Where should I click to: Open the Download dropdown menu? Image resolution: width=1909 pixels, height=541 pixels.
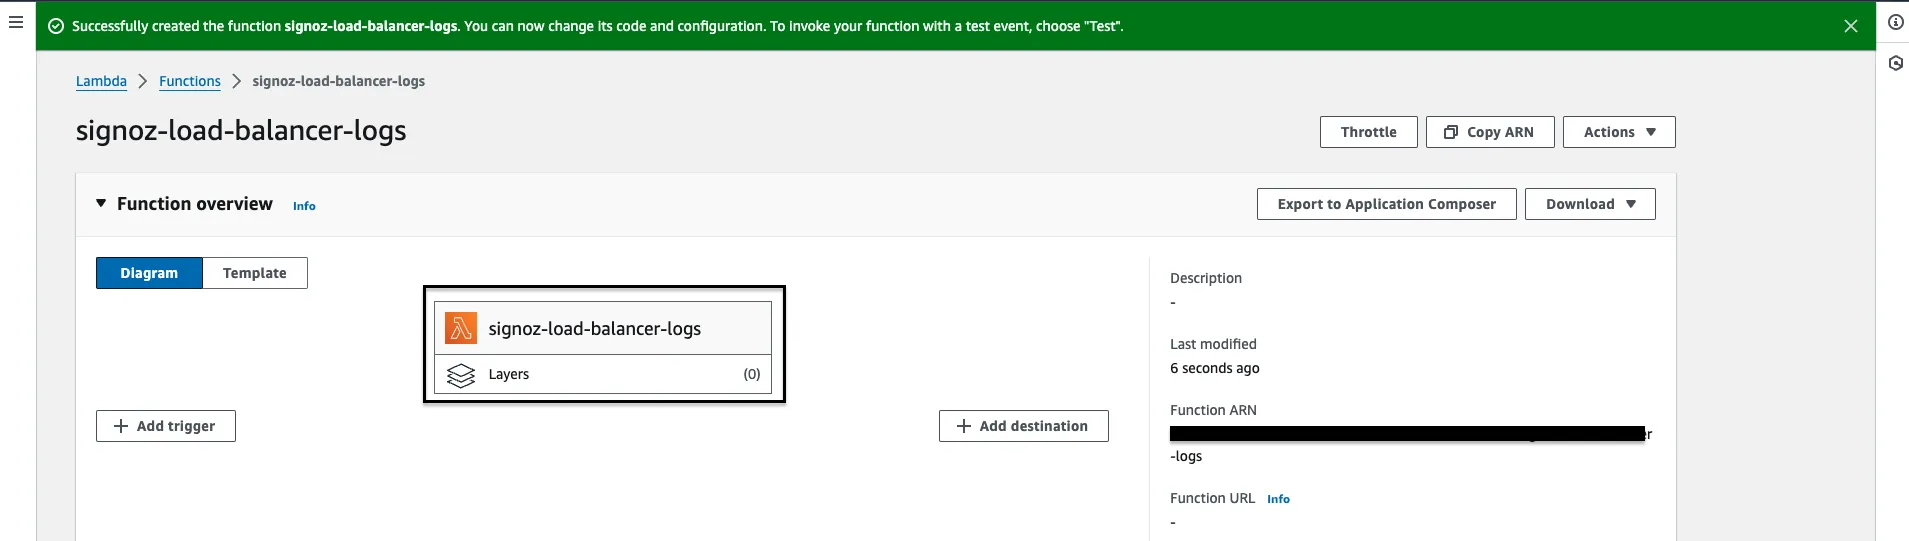pyautogui.click(x=1590, y=204)
